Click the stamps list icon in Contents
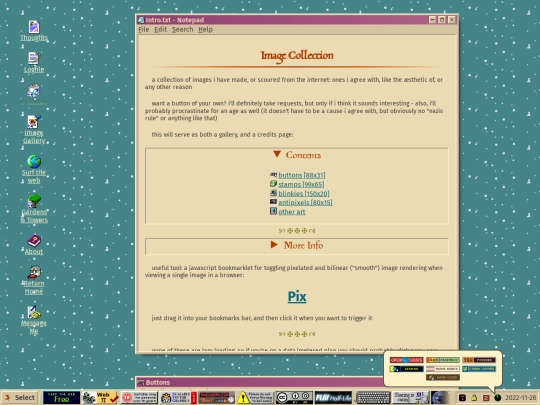The height and width of the screenshot is (405, 540). pos(273,184)
